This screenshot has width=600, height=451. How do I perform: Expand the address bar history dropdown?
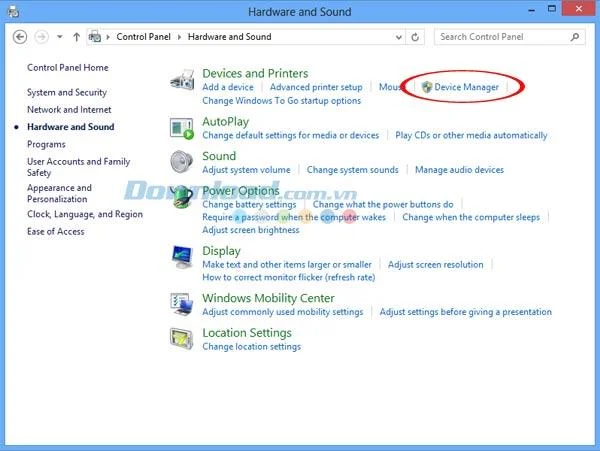pos(399,37)
